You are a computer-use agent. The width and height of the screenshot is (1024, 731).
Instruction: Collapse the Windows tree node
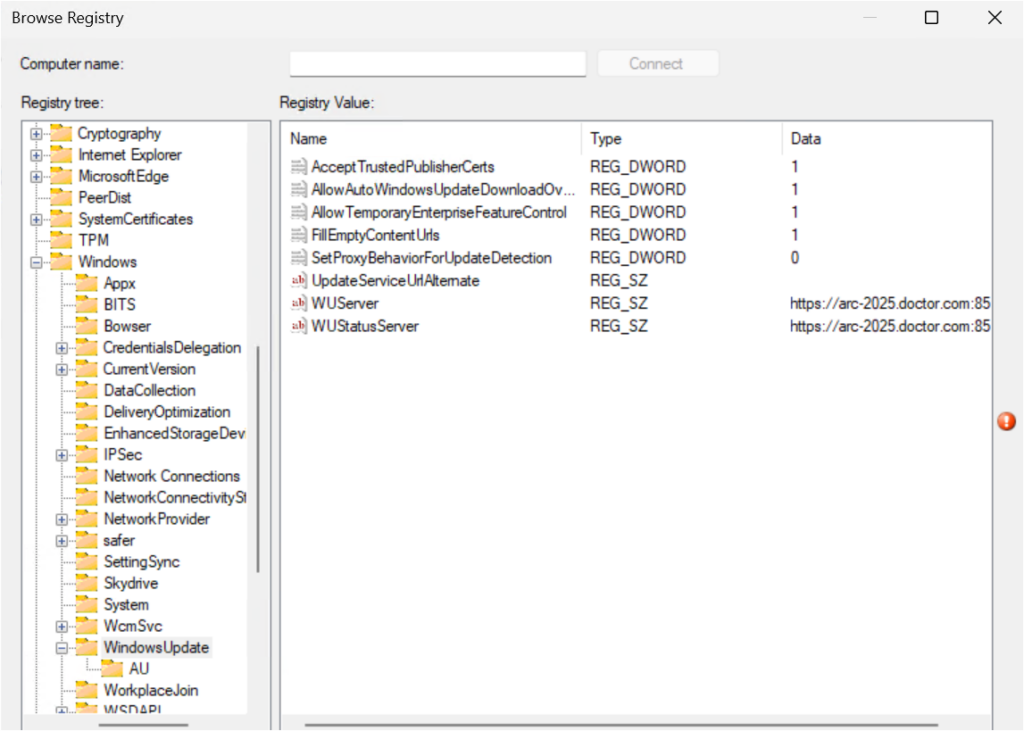pyautogui.click(x=37, y=262)
